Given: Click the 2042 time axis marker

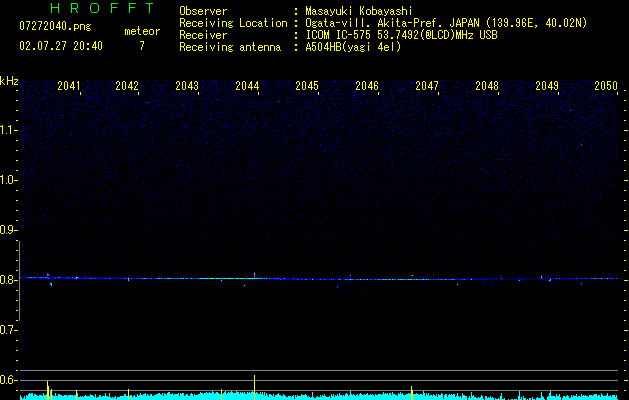Looking at the screenshot, I should pyautogui.click(x=127, y=86).
